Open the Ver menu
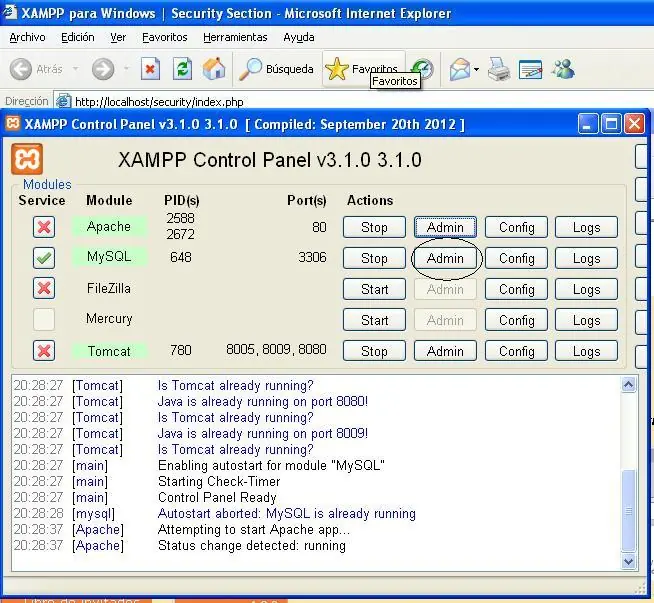Viewport: 654px width, 603px height. coord(118,37)
